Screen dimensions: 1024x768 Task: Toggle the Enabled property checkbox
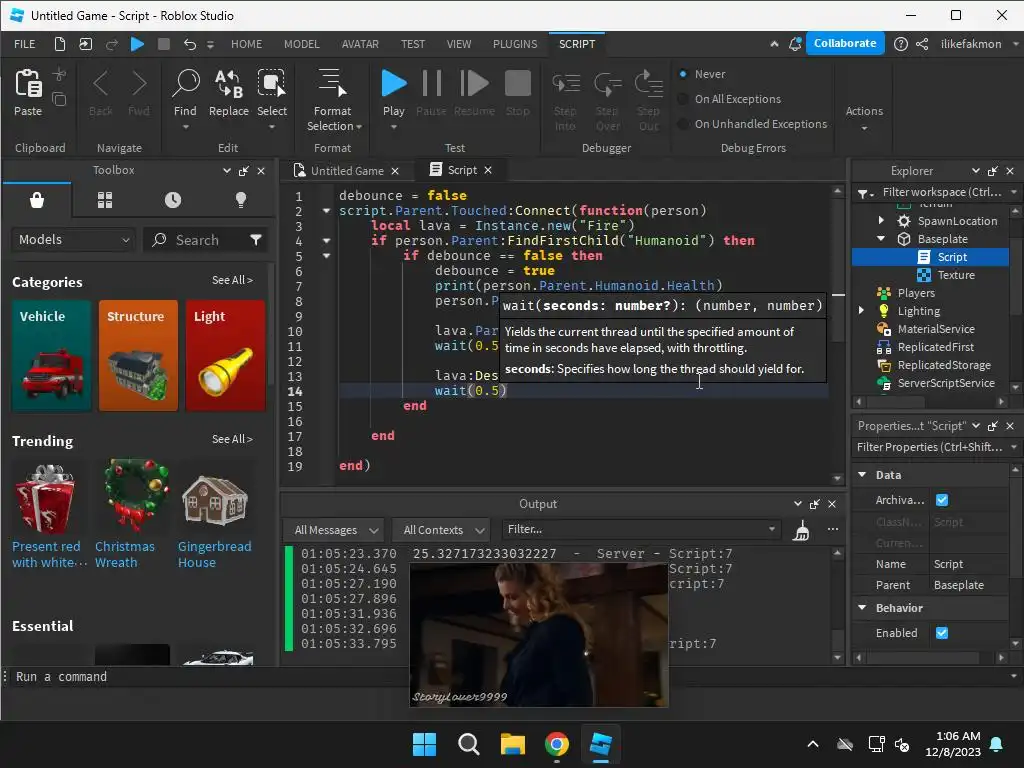pyautogui.click(x=941, y=633)
